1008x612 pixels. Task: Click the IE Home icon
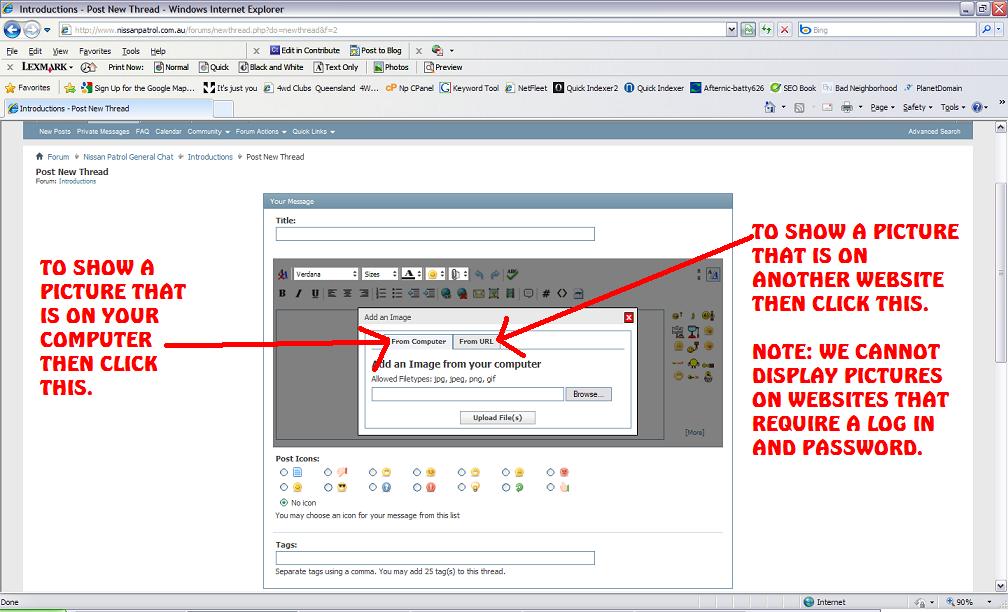tap(770, 107)
